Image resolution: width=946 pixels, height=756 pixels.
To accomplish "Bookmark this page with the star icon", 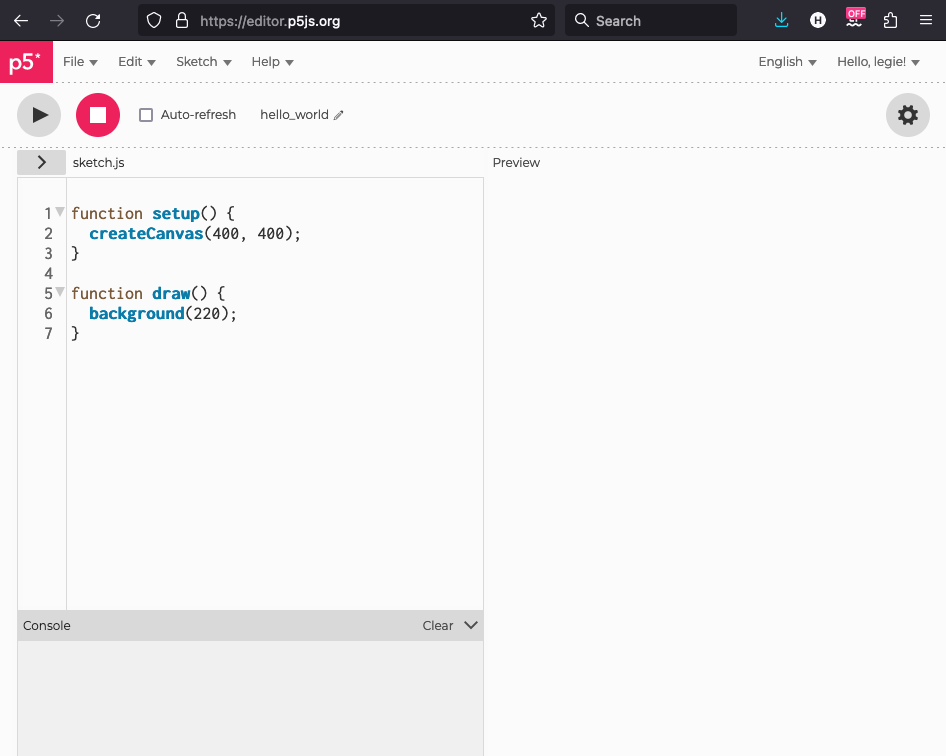I will (x=539, y=20).
